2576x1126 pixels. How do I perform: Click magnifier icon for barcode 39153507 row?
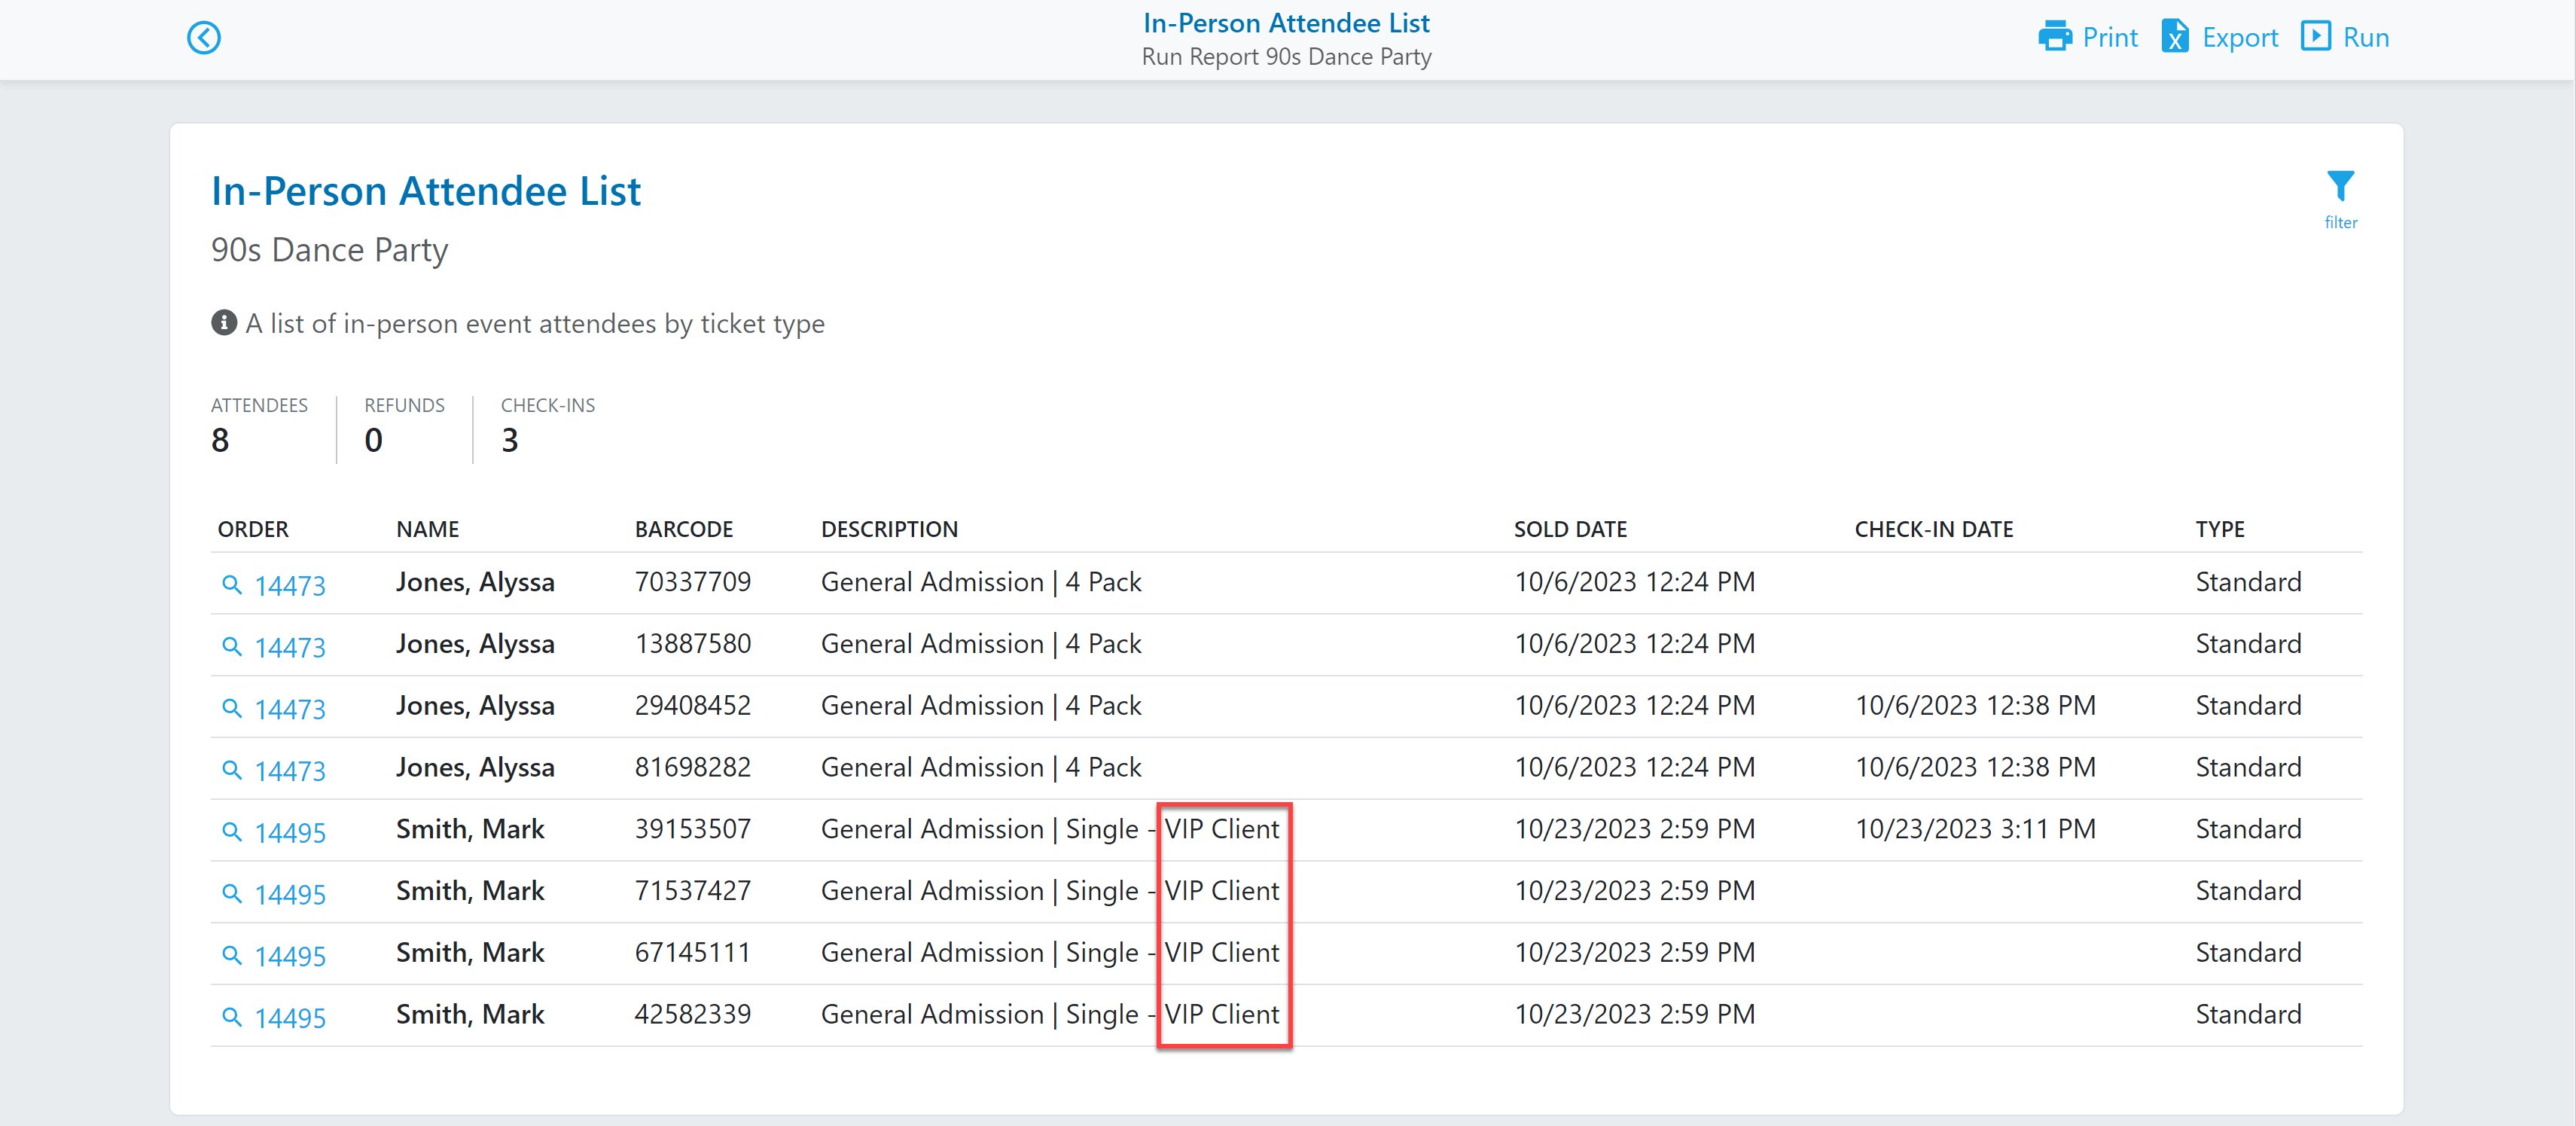click(x=231, y=832)
